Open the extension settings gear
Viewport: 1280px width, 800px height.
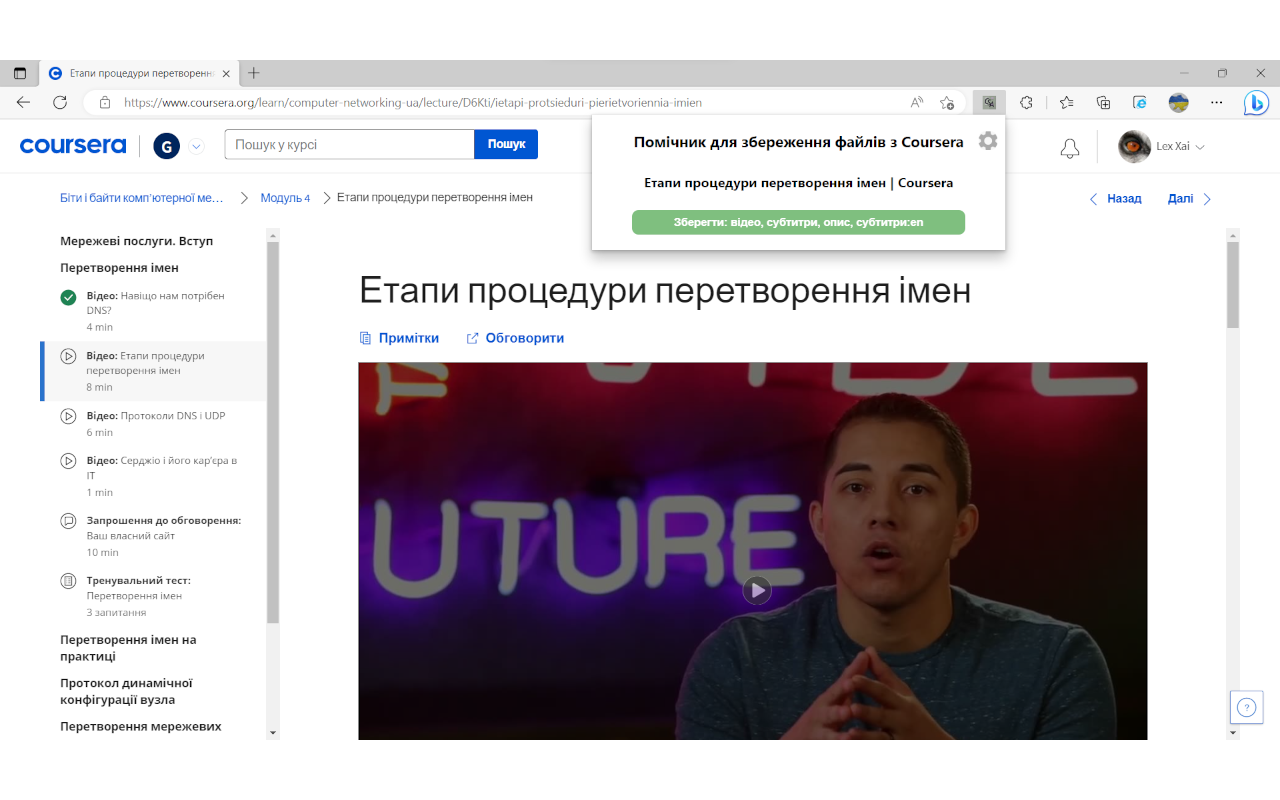click(988, 141)
